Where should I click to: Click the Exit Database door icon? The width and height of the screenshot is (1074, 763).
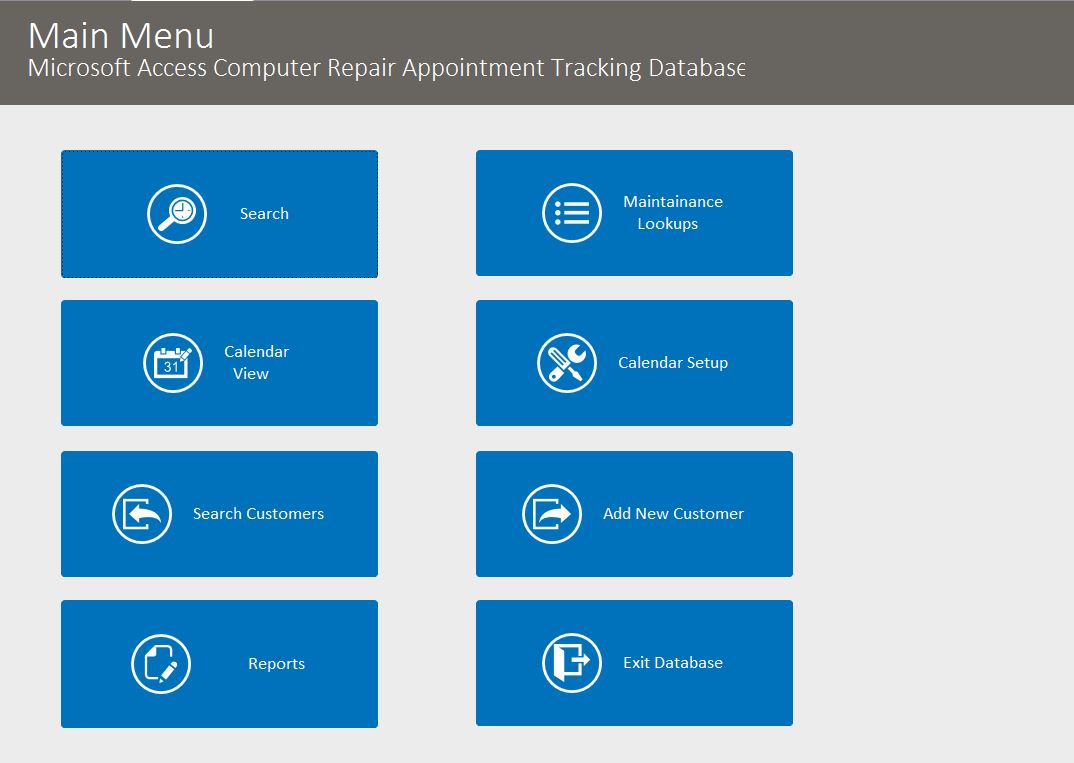click(x=571, y=662)
